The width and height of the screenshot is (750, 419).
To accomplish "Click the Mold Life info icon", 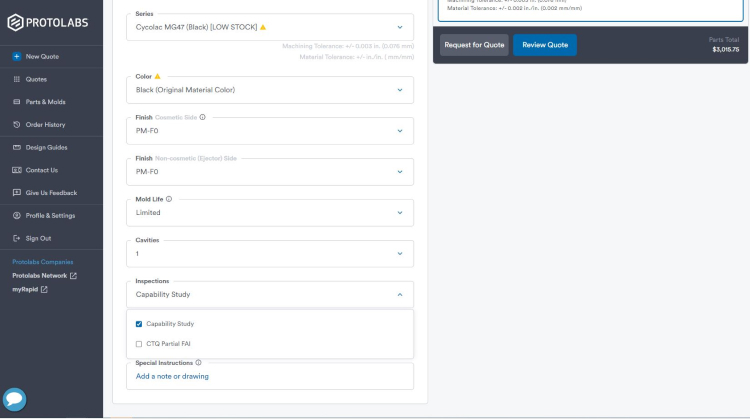I will pos(168,199).
